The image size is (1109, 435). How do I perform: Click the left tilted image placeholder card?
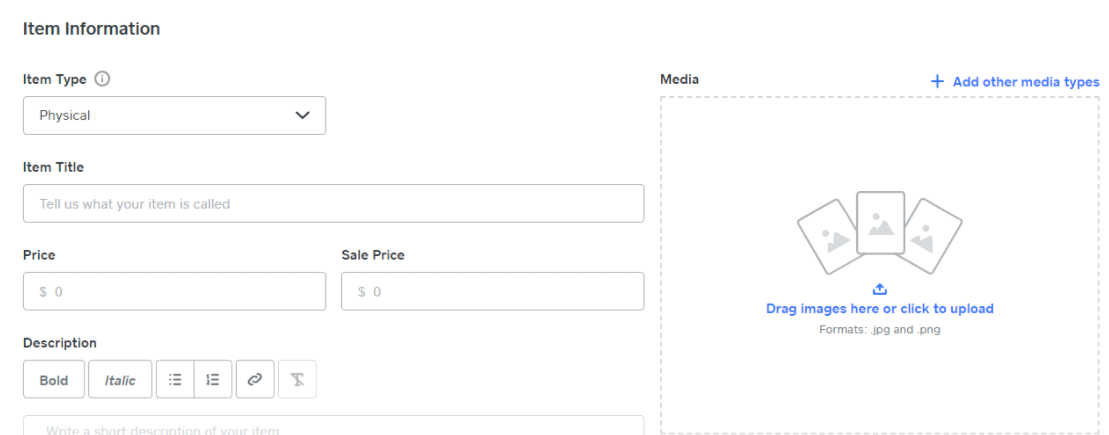(829, 237)
